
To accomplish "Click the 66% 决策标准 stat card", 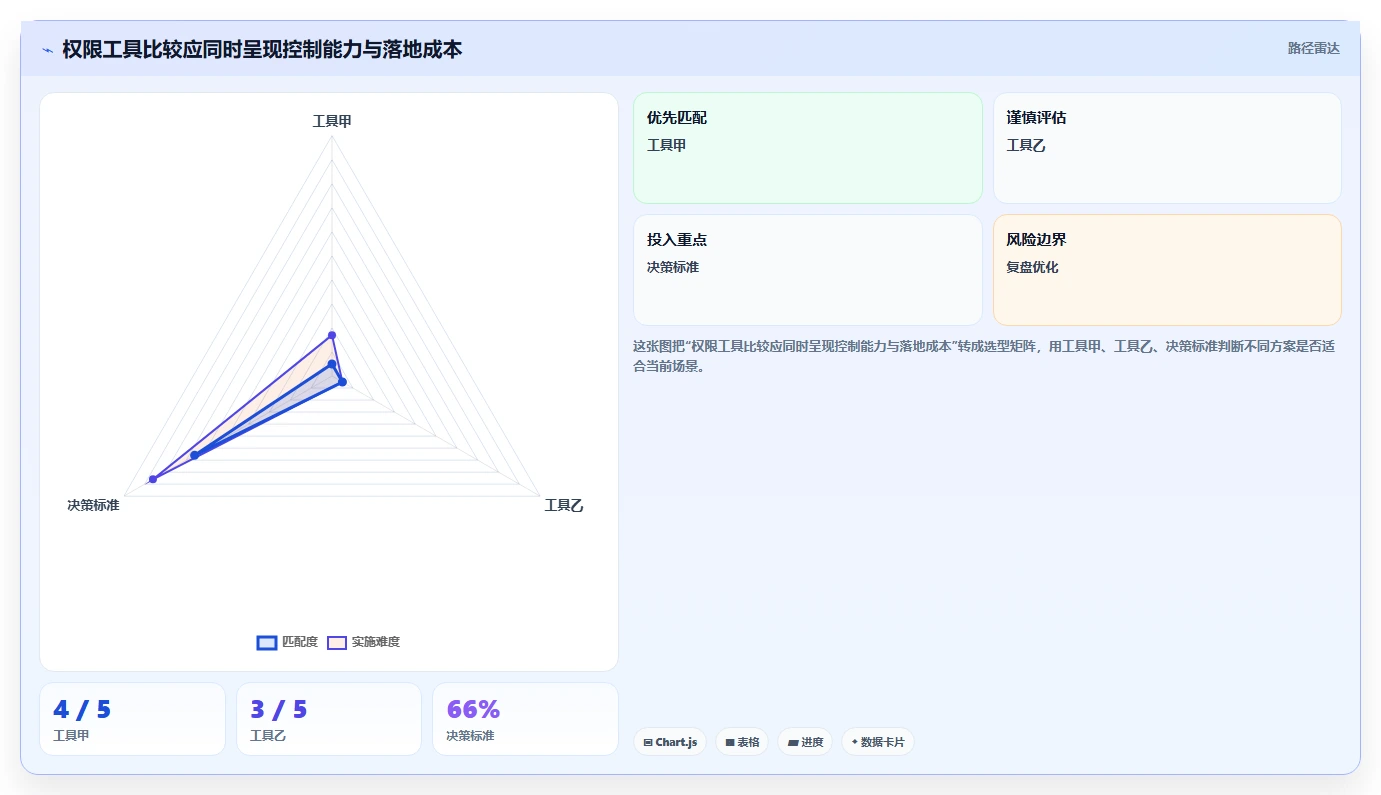I will [525, 719].
